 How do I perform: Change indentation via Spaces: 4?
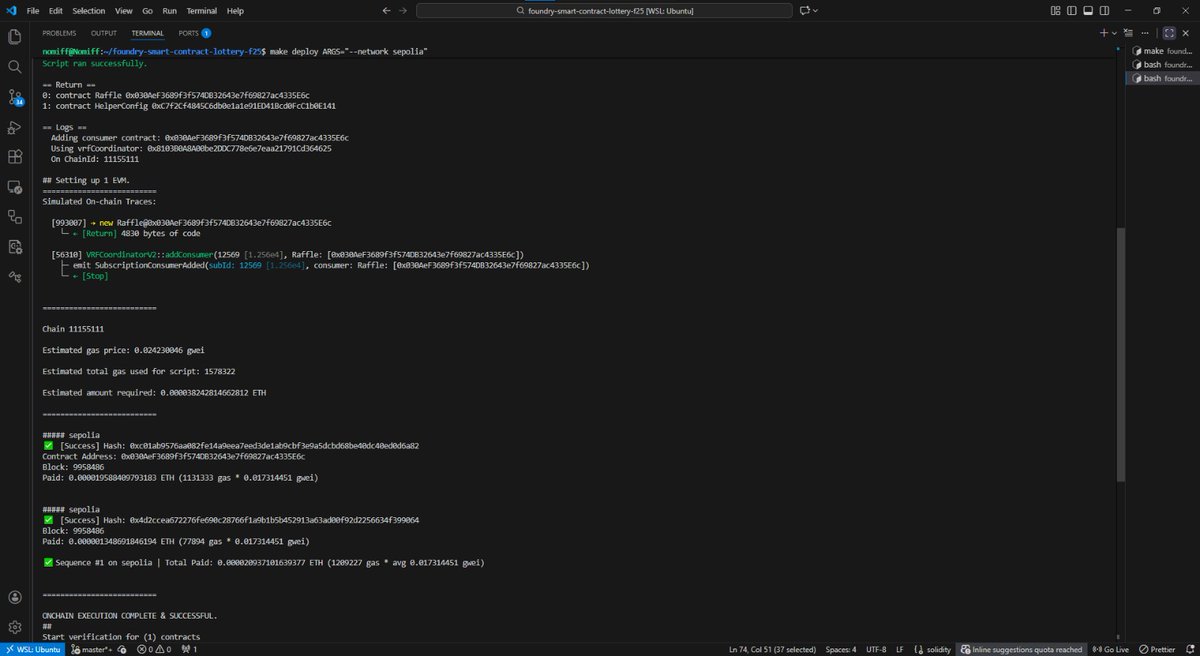coord(841,649)
